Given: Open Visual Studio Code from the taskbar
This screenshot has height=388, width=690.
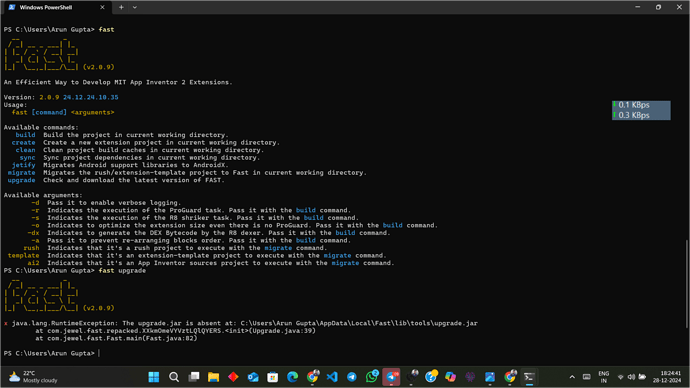Looking at the screenshot, I should click(332, 377).
